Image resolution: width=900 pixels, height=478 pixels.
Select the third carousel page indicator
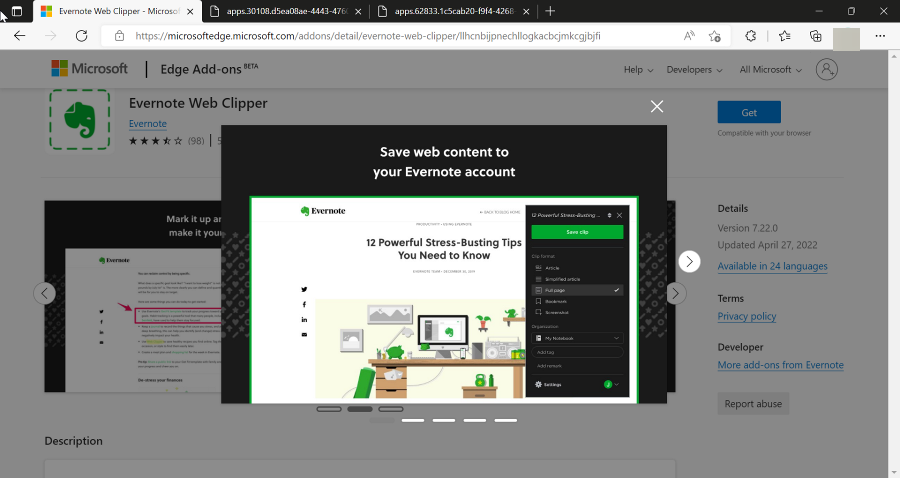[391, 409]
